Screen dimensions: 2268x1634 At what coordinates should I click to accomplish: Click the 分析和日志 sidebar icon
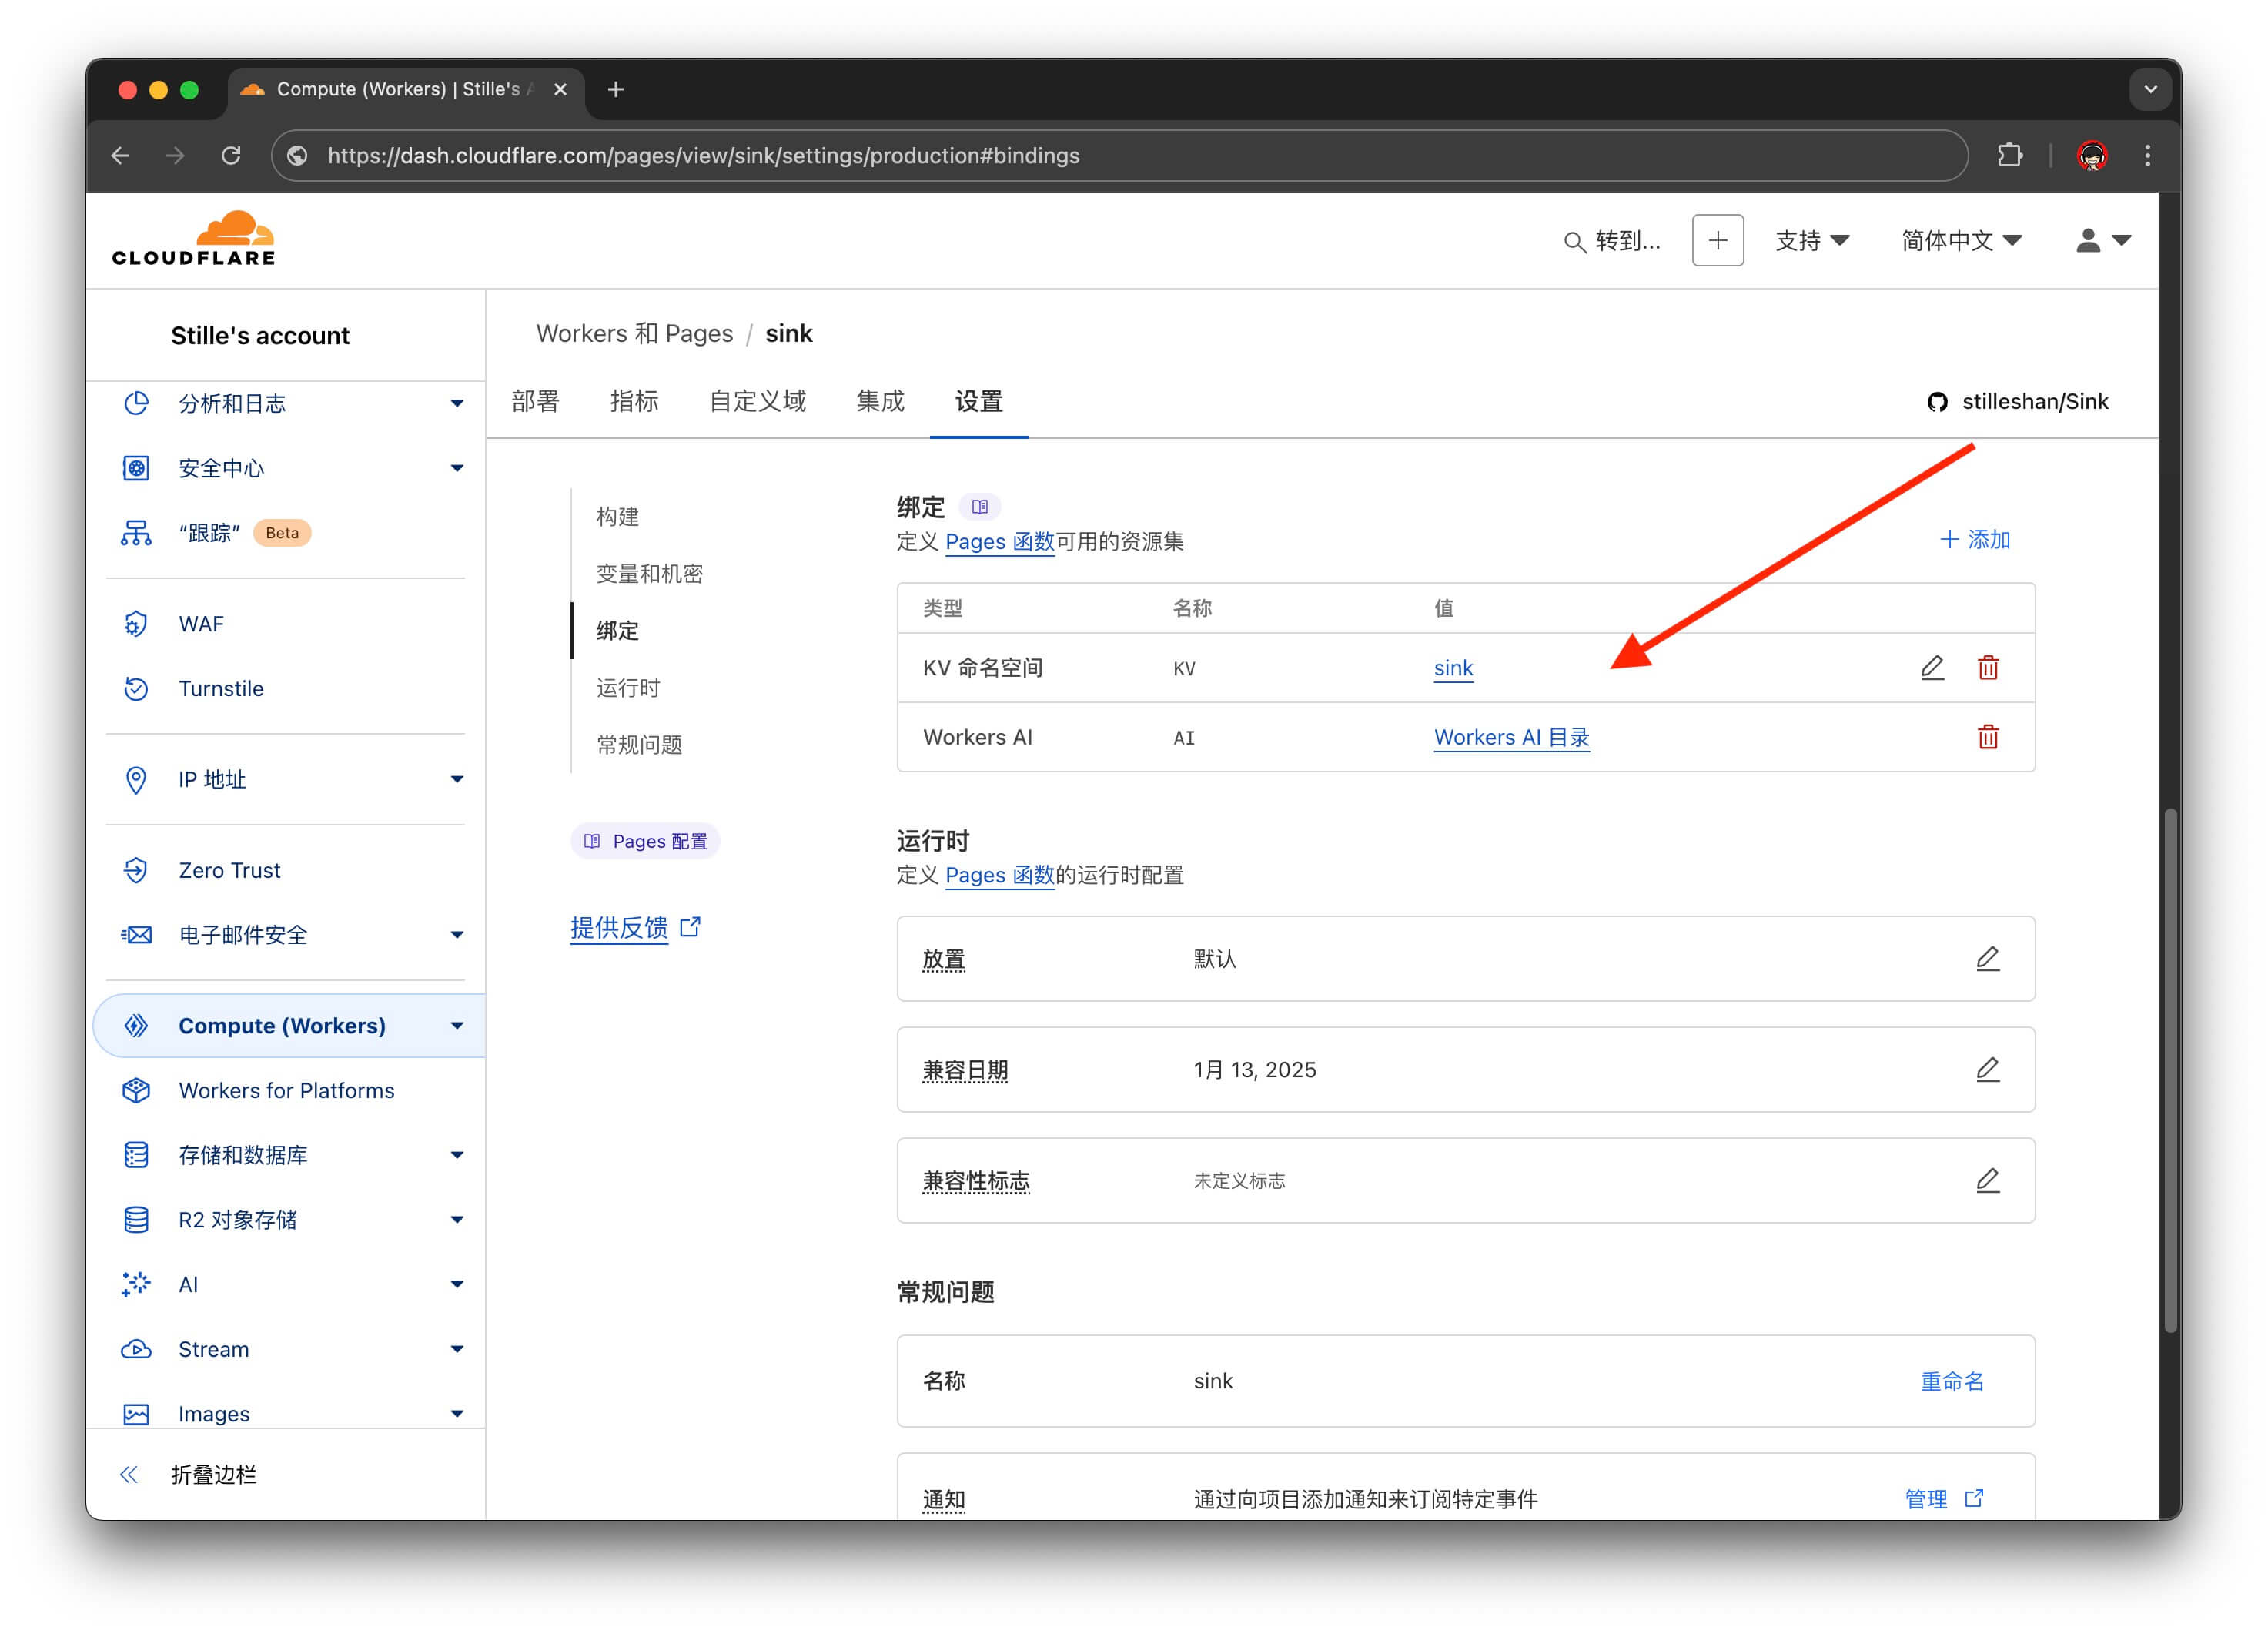136,403
